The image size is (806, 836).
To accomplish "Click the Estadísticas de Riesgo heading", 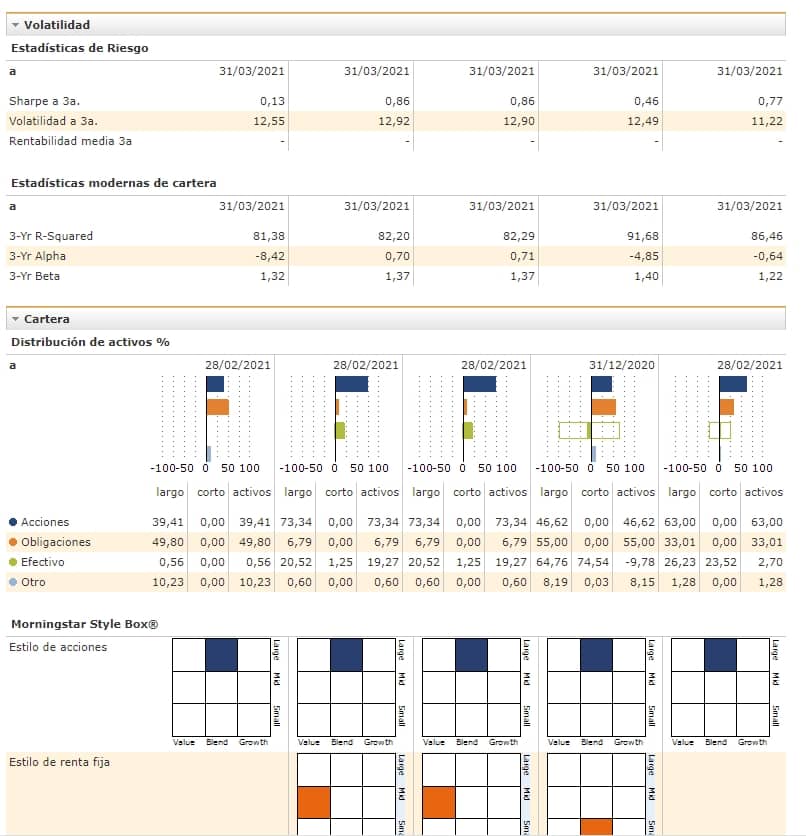I will click(79, 47).
